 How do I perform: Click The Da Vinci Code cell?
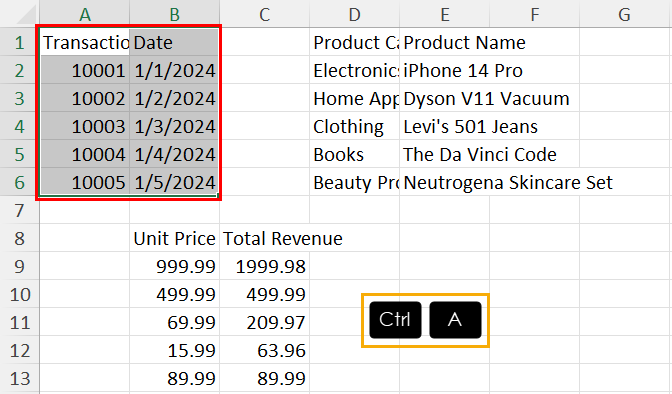point(444,154)
